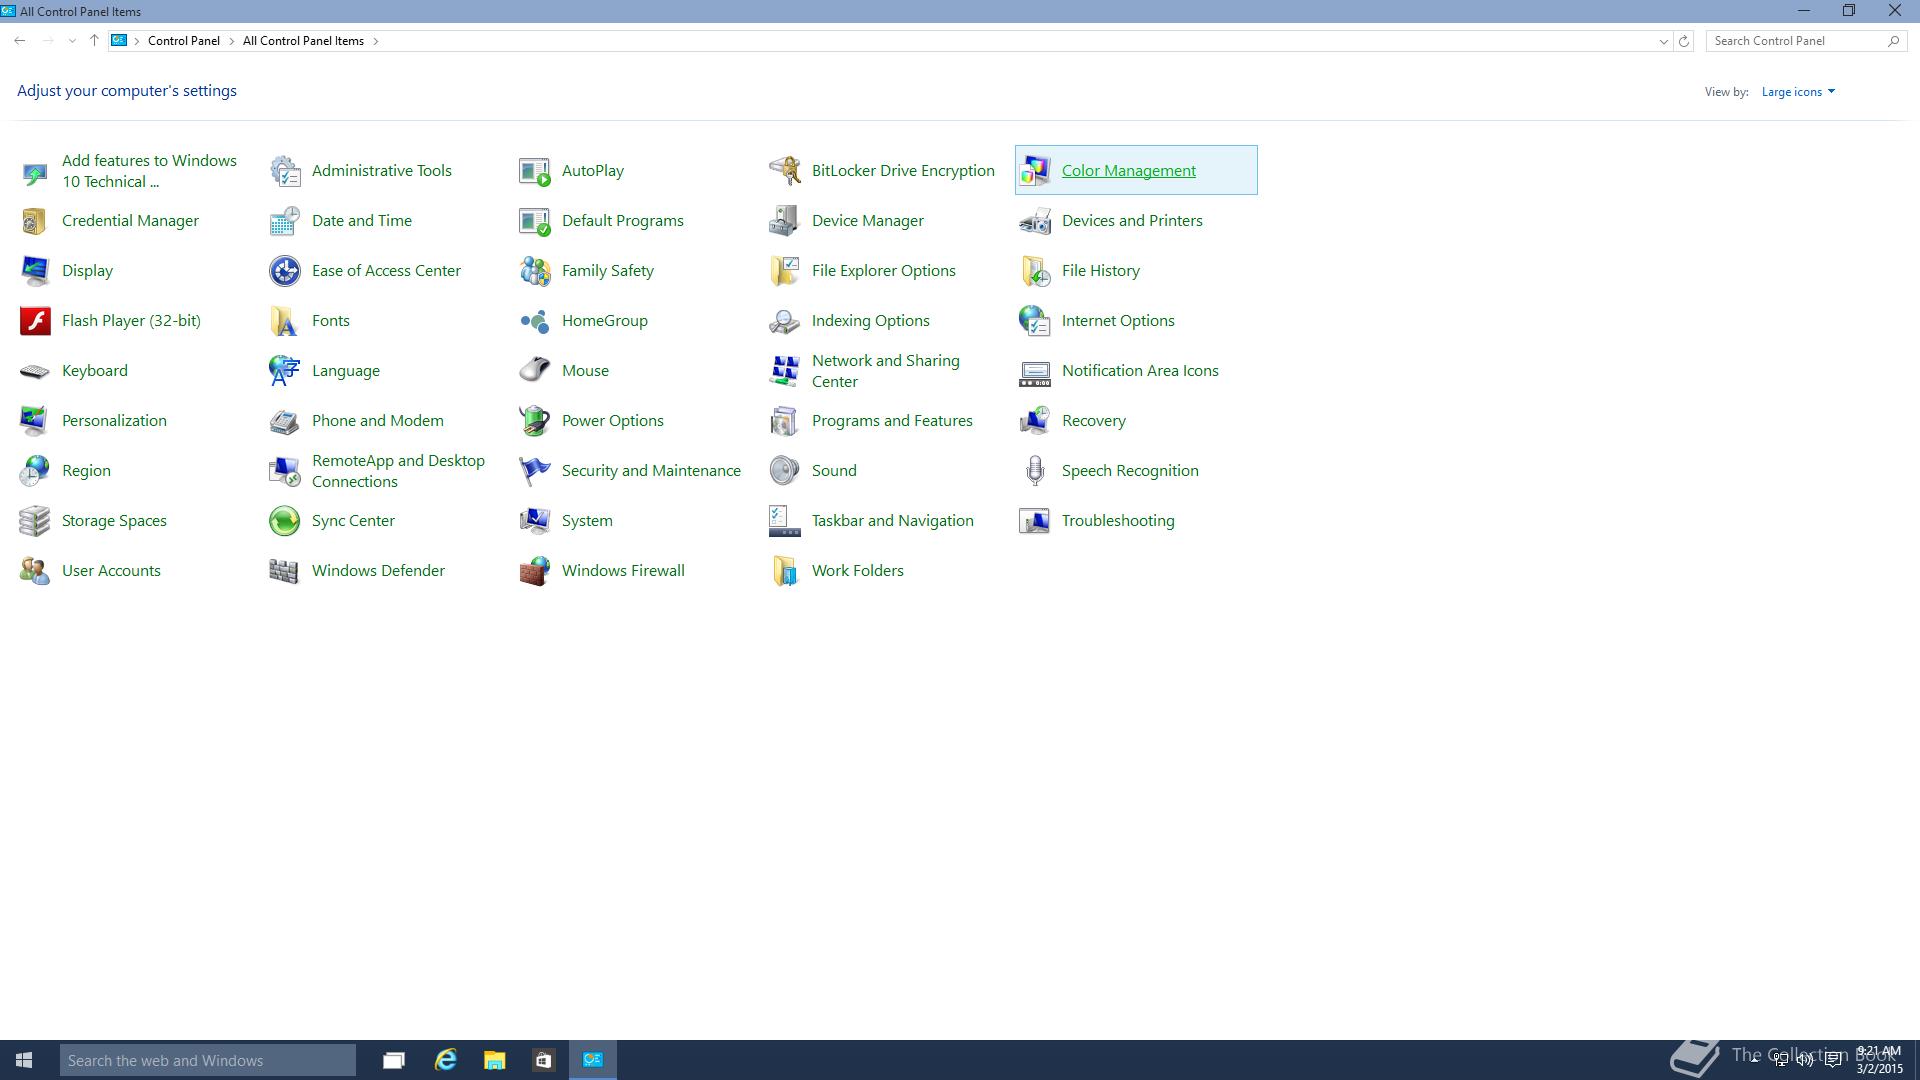Open the File History link
The height and width of the screenshot is (1080, 1920).
coord(1101,271)
